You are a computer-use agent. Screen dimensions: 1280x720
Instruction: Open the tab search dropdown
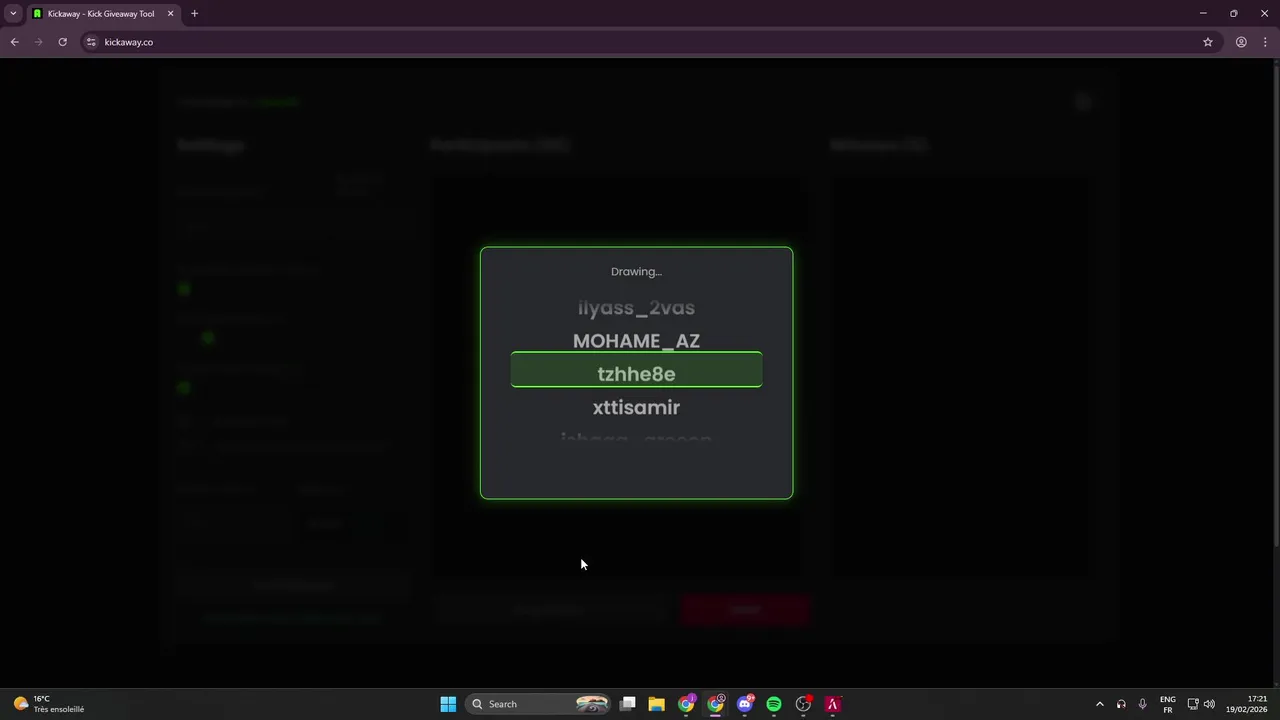13,14
